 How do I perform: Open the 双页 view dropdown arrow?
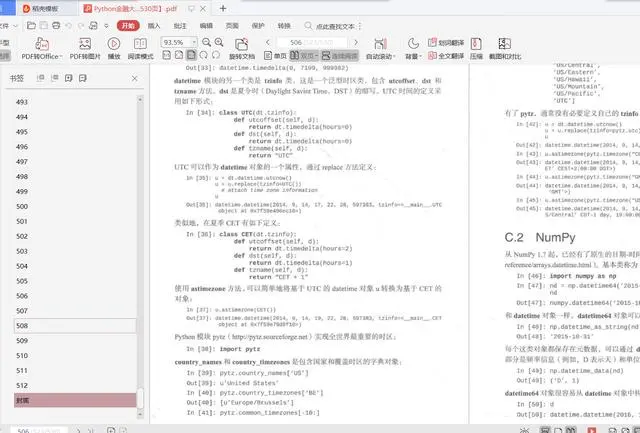coord(317,56)
